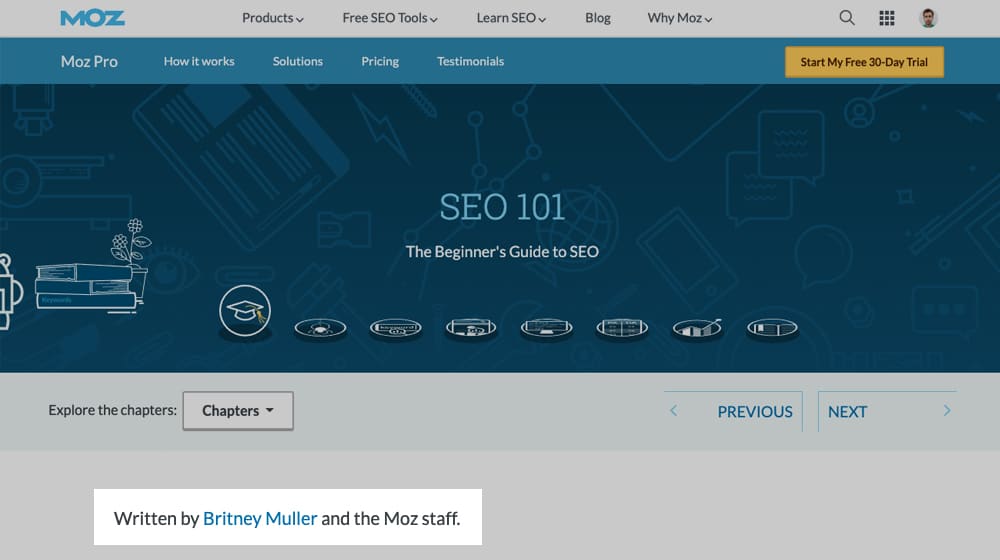
Task: Expand the Products menu
Action: tap(273, 18)
